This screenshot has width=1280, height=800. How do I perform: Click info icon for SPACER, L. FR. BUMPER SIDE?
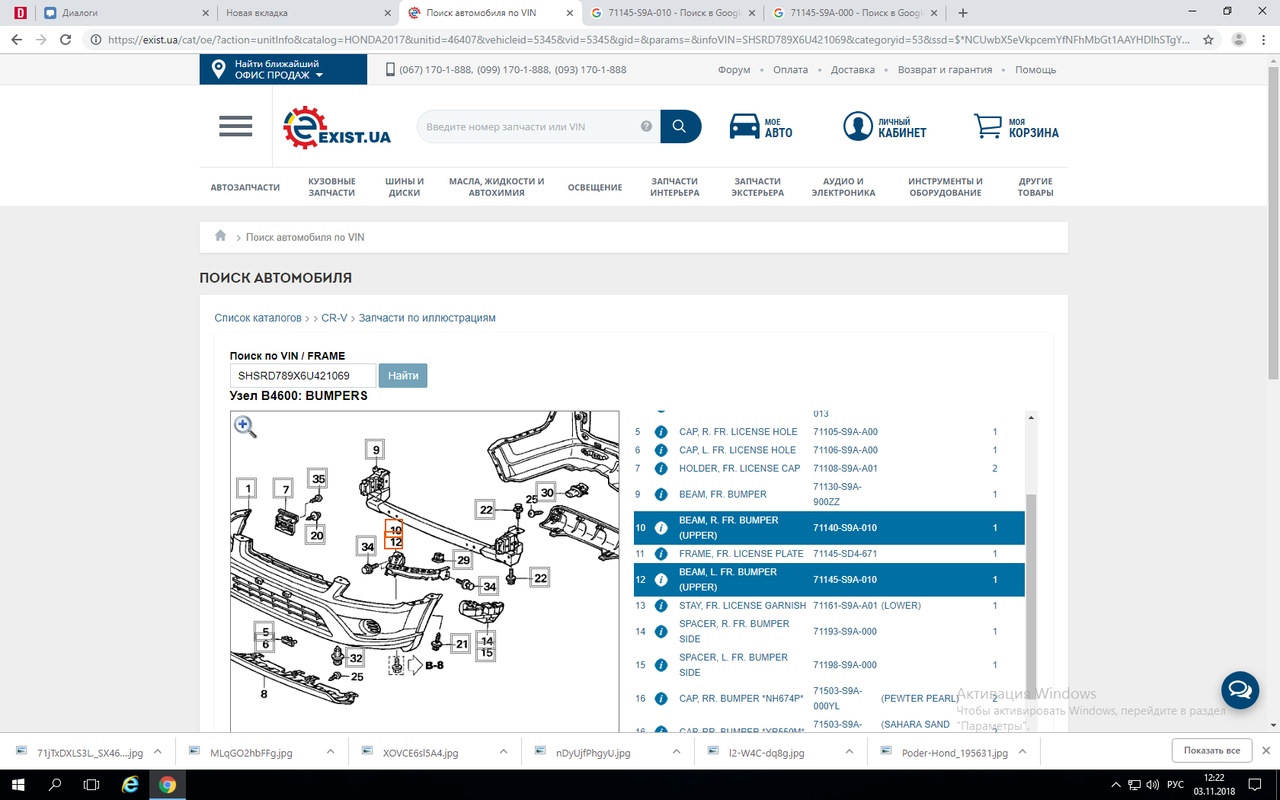coord(661,665)
